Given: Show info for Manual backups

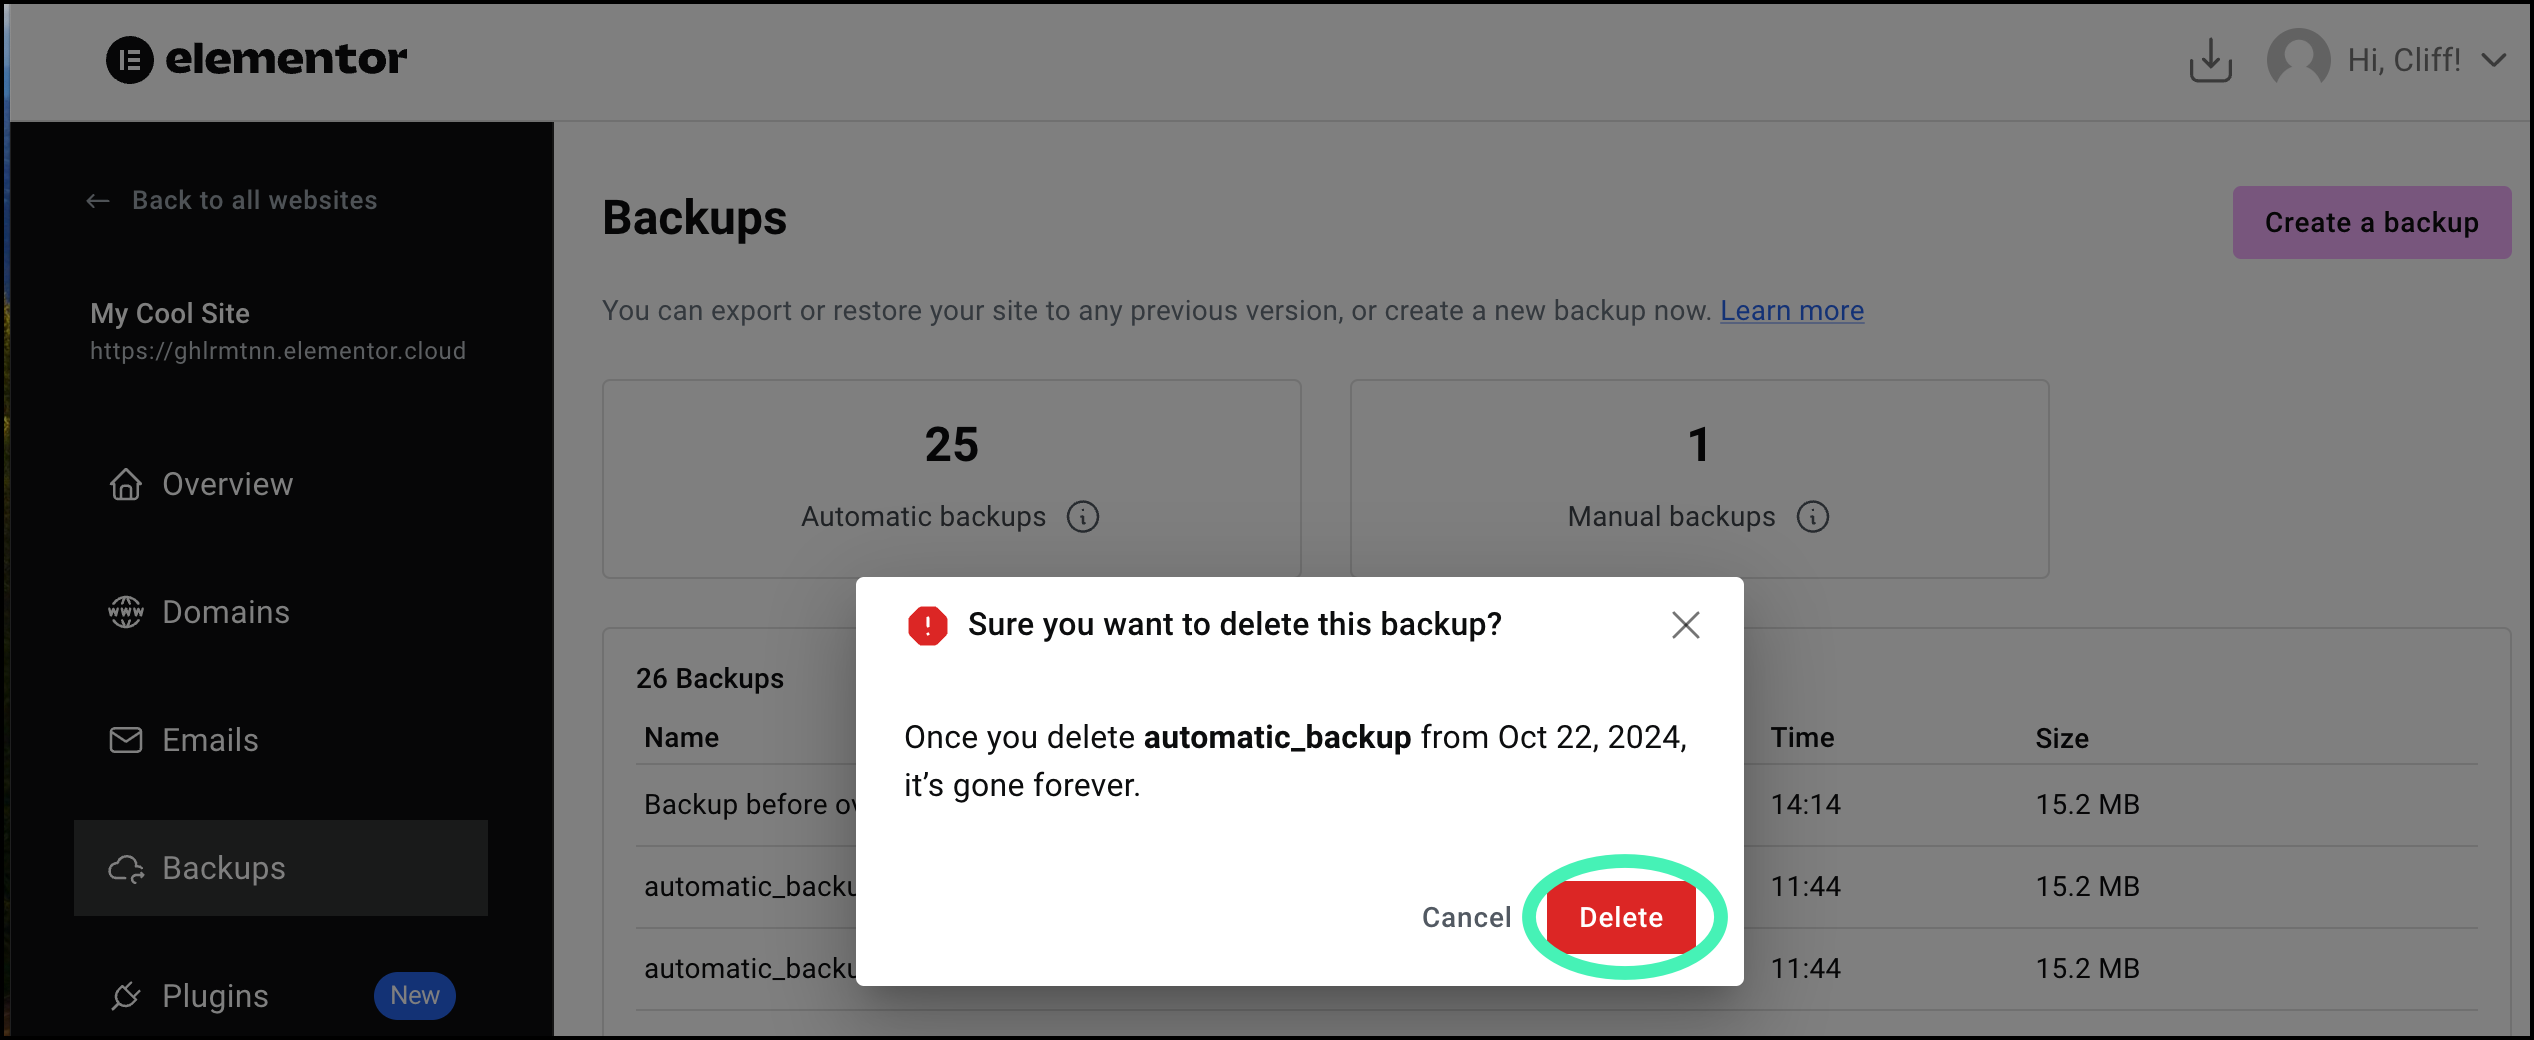Looking at the screenshot, I should [1813, 517].
